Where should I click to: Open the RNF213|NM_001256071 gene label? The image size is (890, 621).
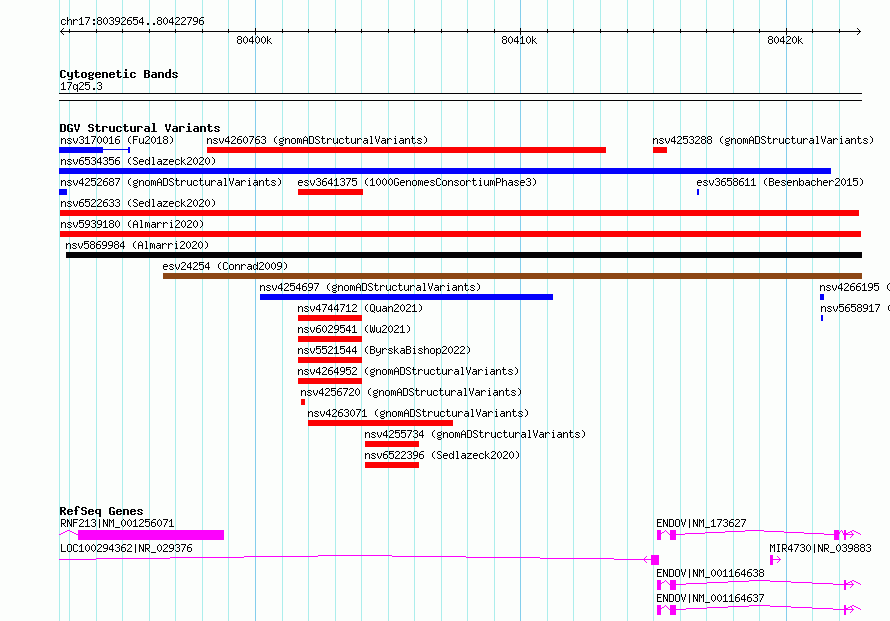click(x=117, y=523)
